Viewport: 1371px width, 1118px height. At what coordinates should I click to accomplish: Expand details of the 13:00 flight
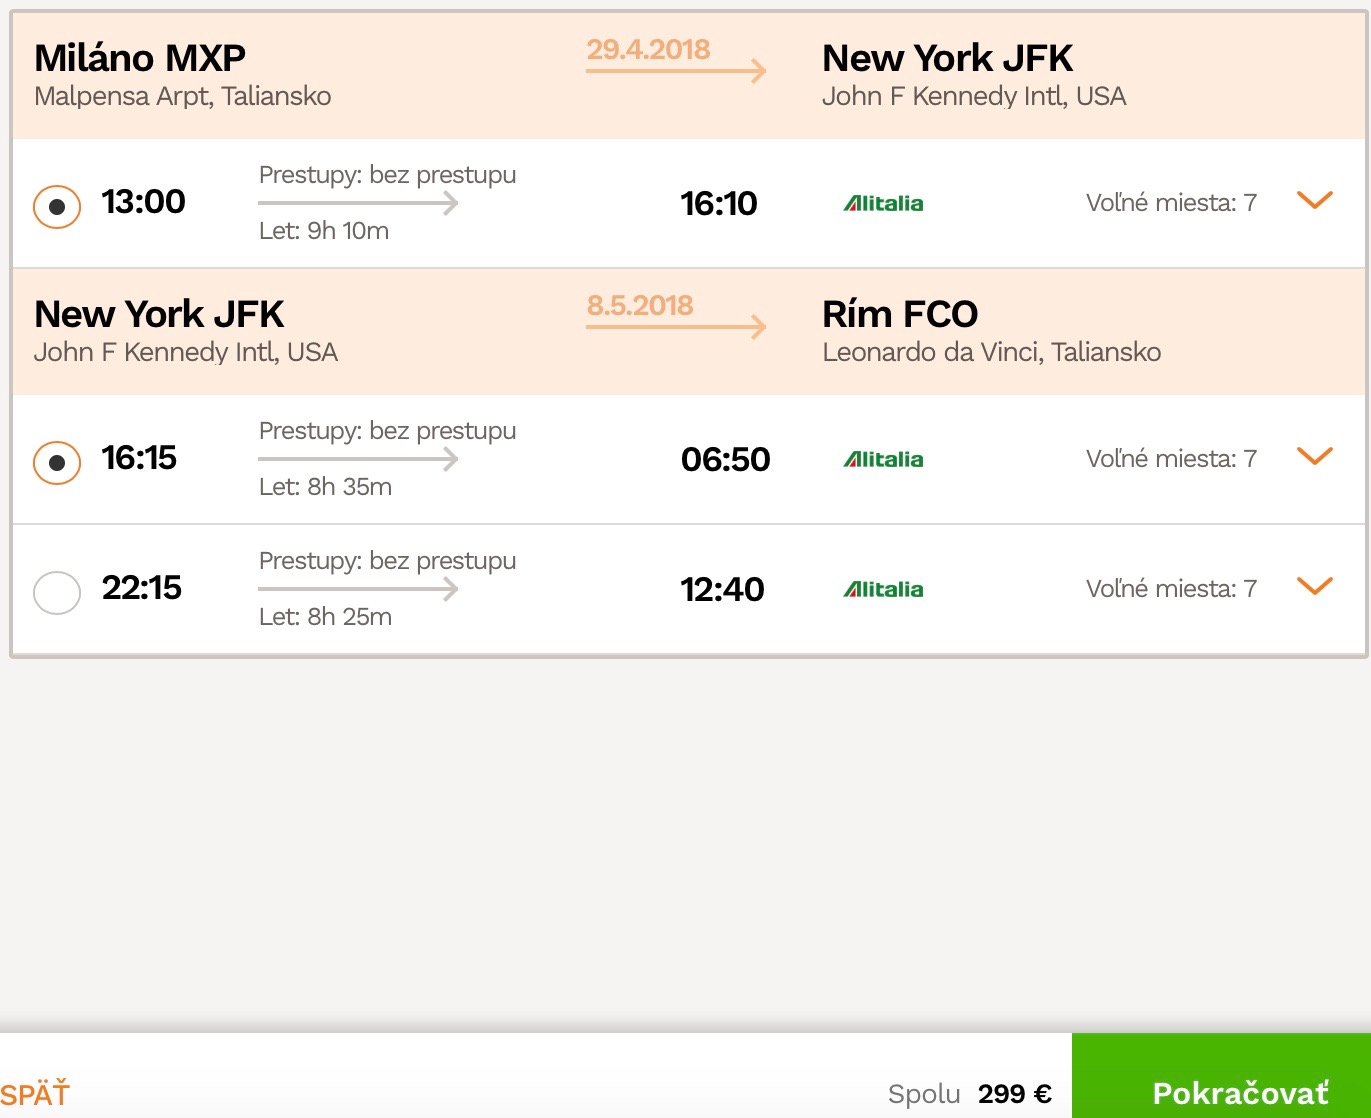click(x=1314, y=201)
